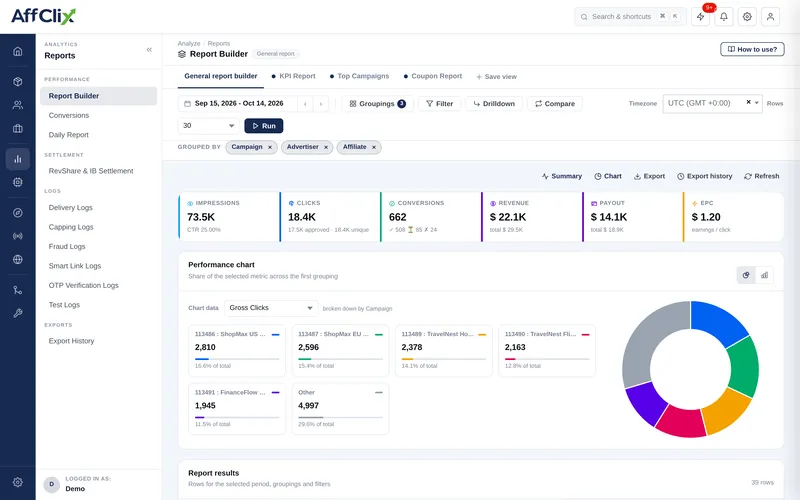The height and width of the screenshot is (500, 800).
Task: Click the Compare button
Action: pyautogui.click(x=555, y=104)
